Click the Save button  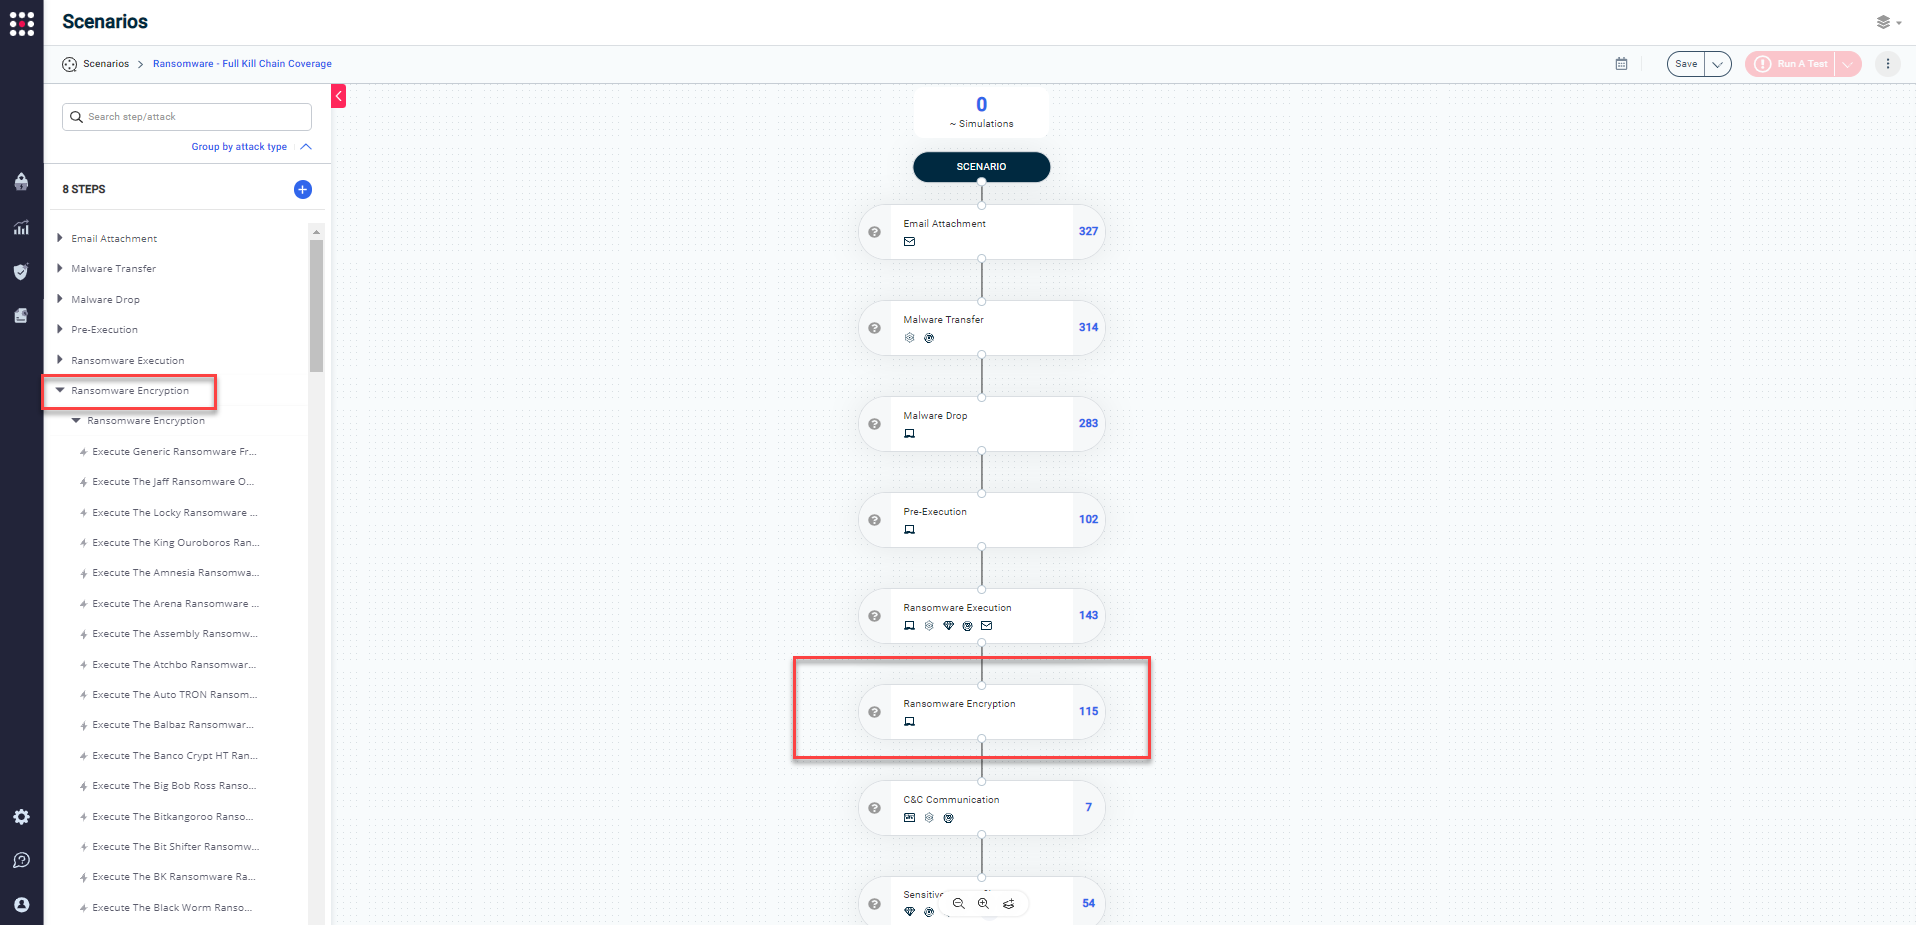point(1686,64)
